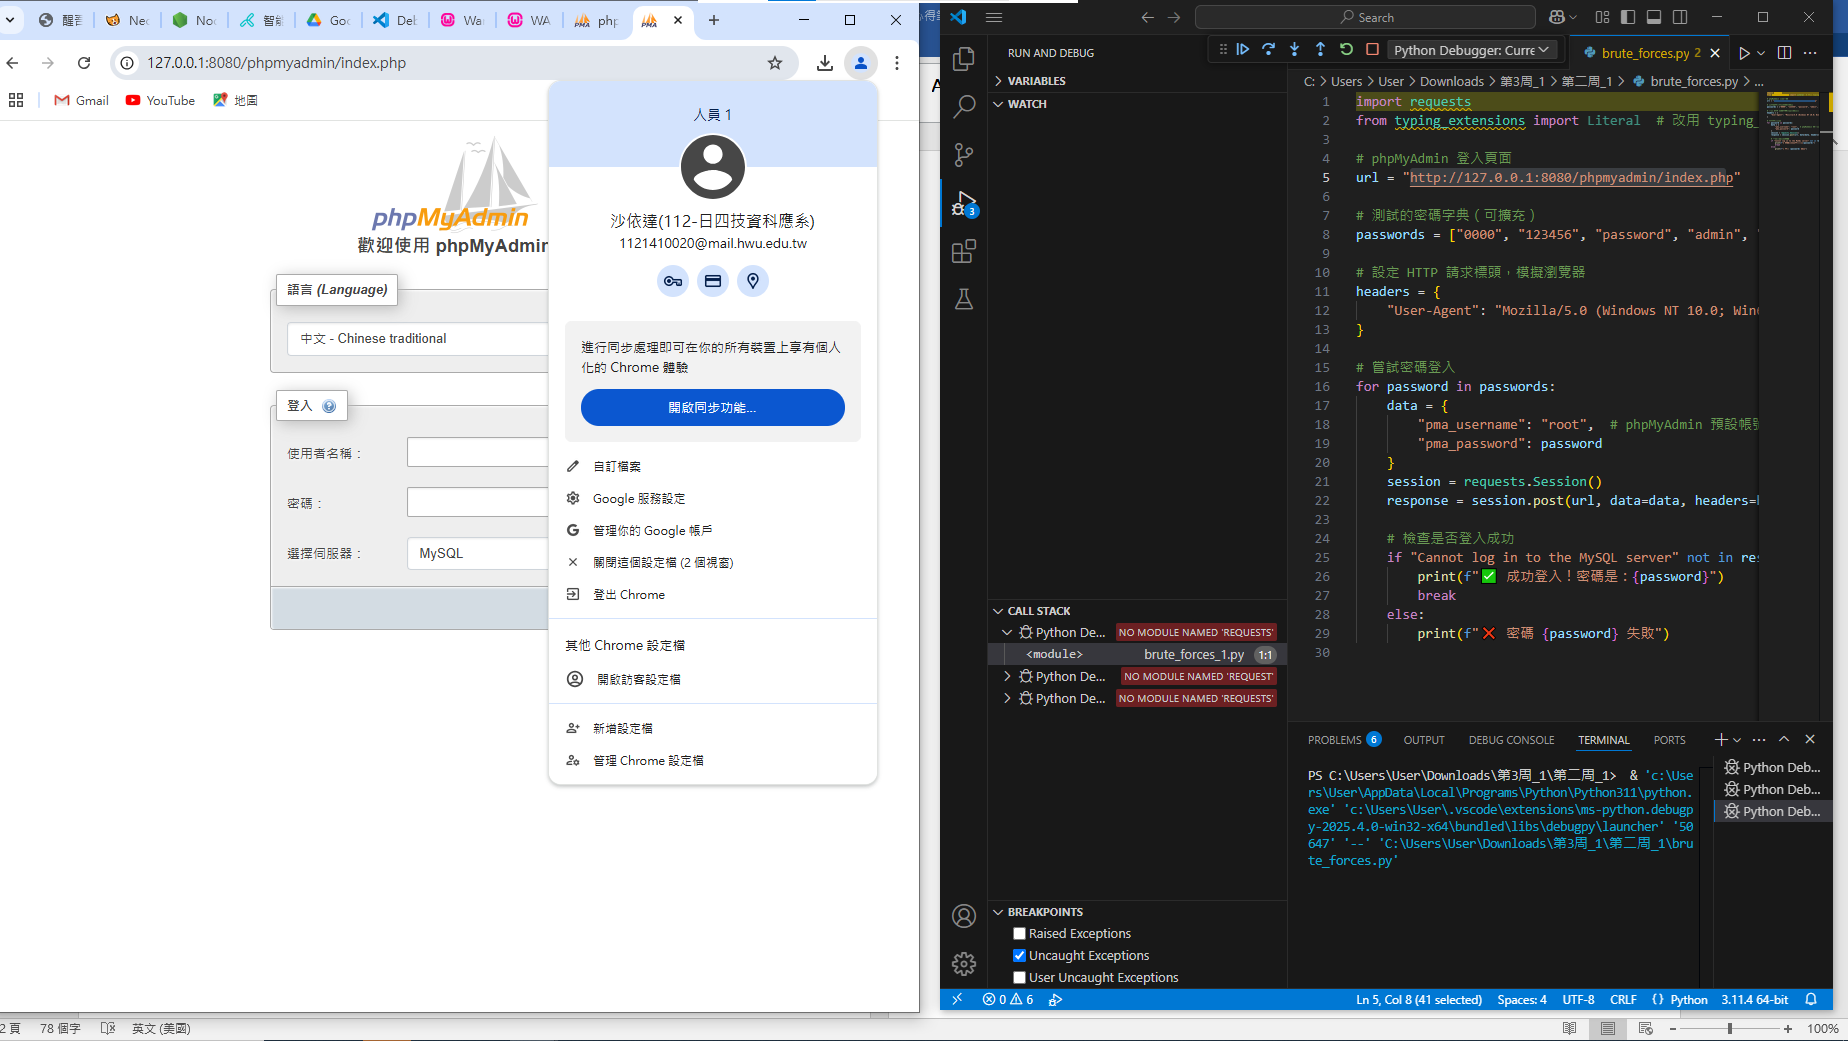Enable Raised Exceptions breakpoint
The image size is (1848, 1041).
(x=1019, y=934)
